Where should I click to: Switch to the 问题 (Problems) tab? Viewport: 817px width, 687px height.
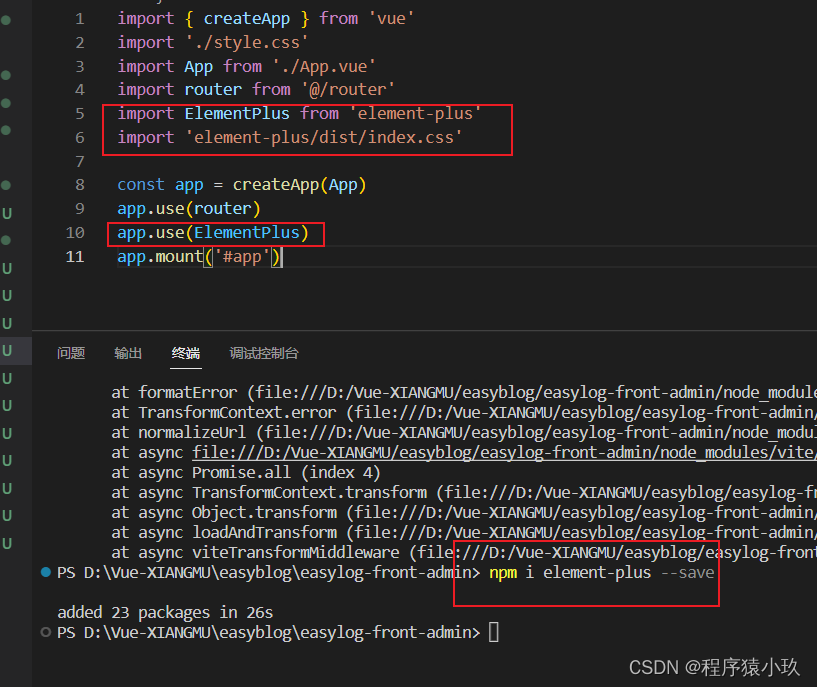coord(70,352)
